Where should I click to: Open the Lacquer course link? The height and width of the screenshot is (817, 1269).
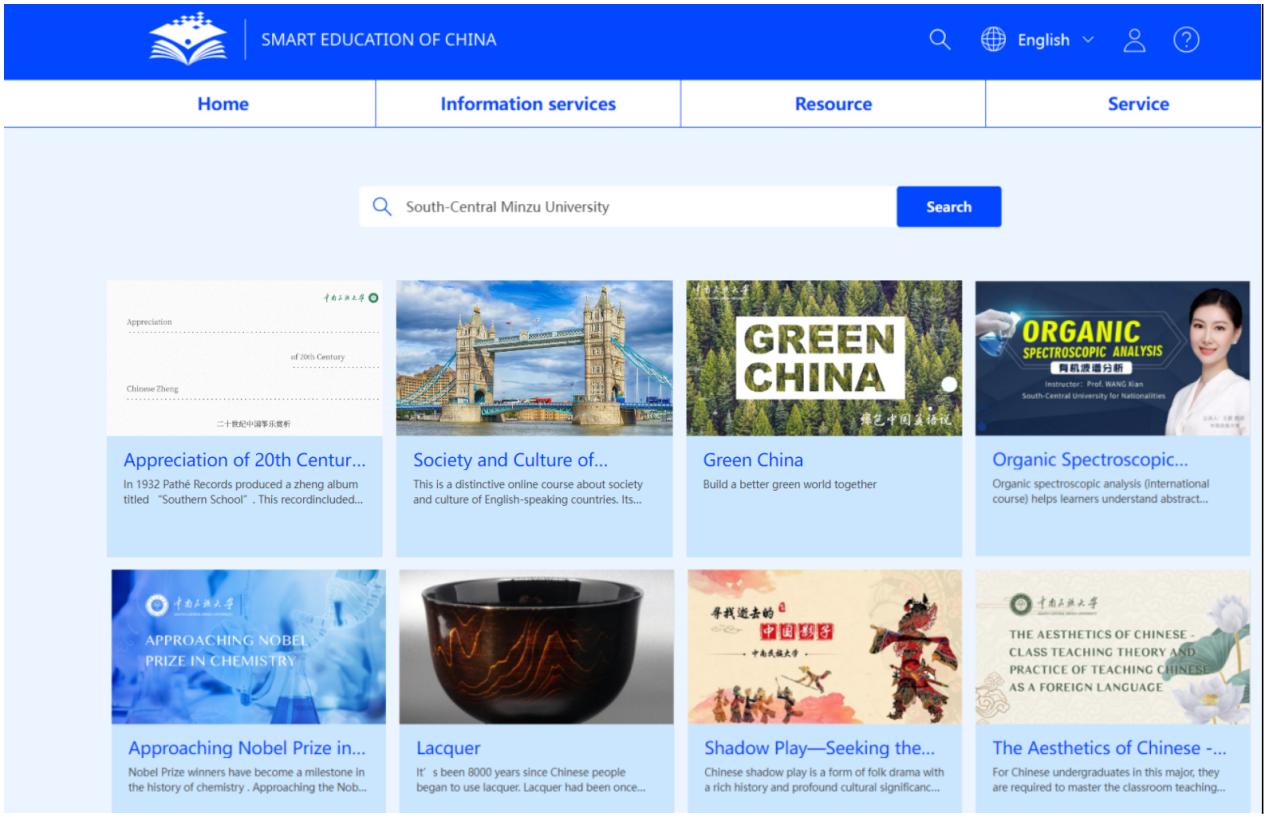coord(448,748)
